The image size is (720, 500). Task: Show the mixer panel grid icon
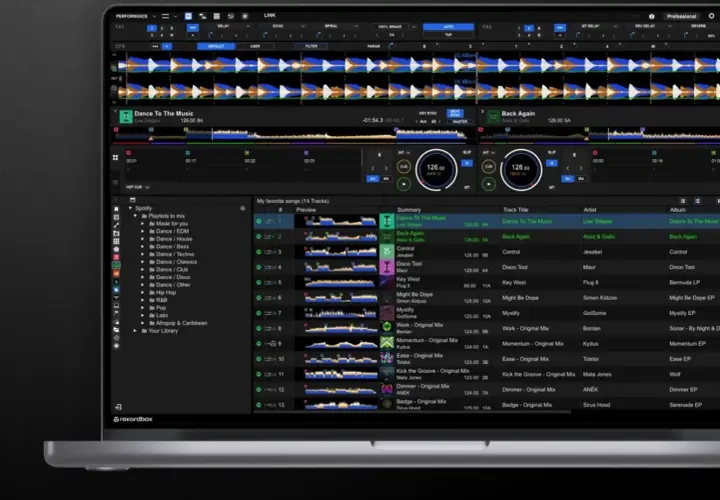click(217, 16)
